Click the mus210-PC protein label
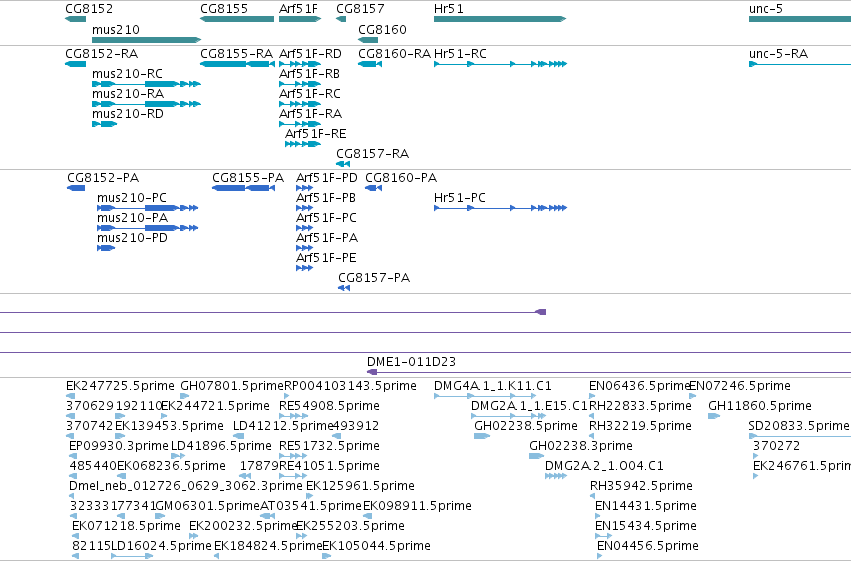This screenshot has width=851, height=561. (132, 198)
